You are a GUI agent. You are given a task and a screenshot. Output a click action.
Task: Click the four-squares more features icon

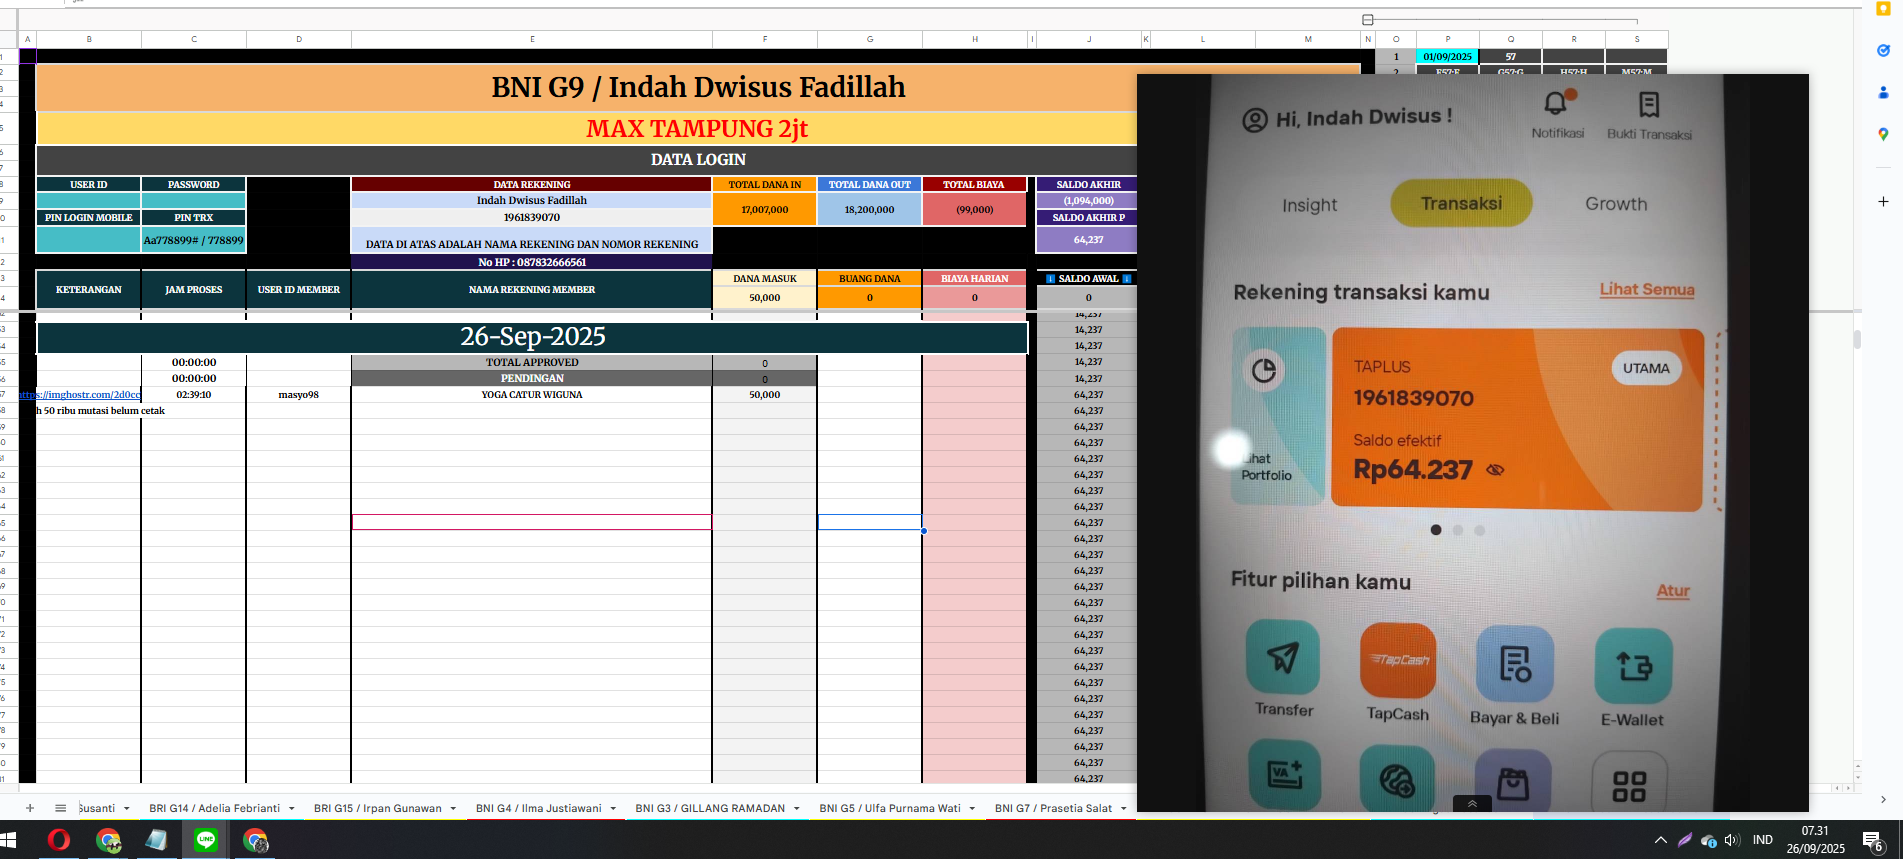point(1629,786)
